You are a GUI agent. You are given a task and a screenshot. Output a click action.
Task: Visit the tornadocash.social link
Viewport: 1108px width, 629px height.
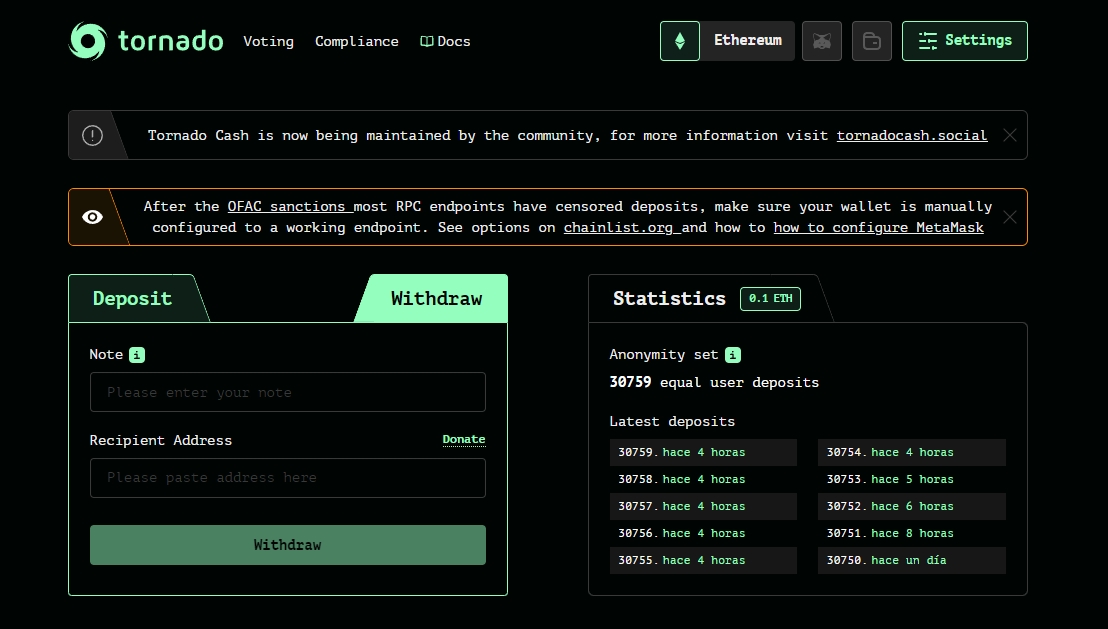tap(911, 135)
